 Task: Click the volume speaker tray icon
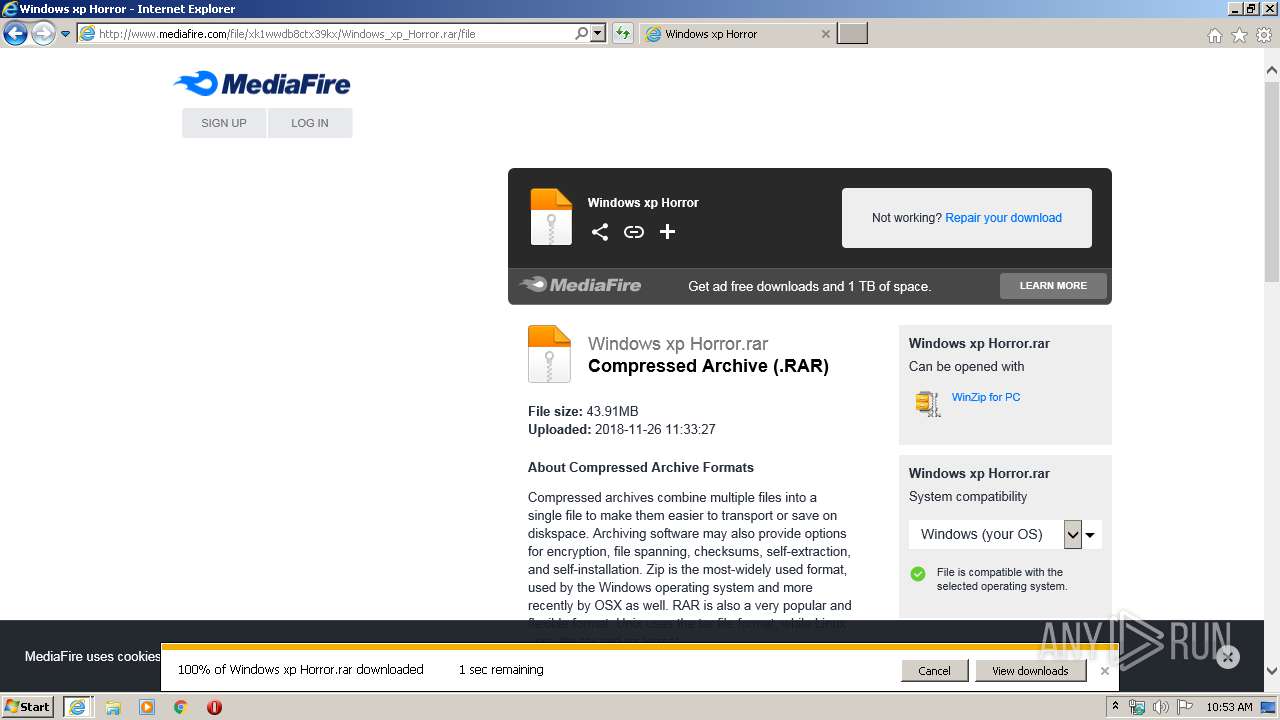[1161, 707]
